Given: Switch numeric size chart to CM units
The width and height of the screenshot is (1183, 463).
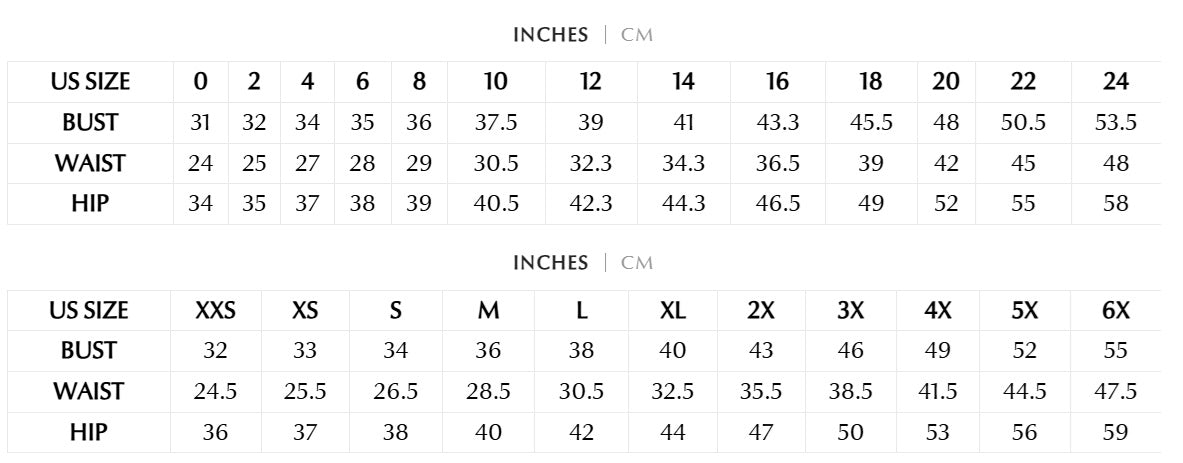Looking at the screenshot, I should (636, 35).
